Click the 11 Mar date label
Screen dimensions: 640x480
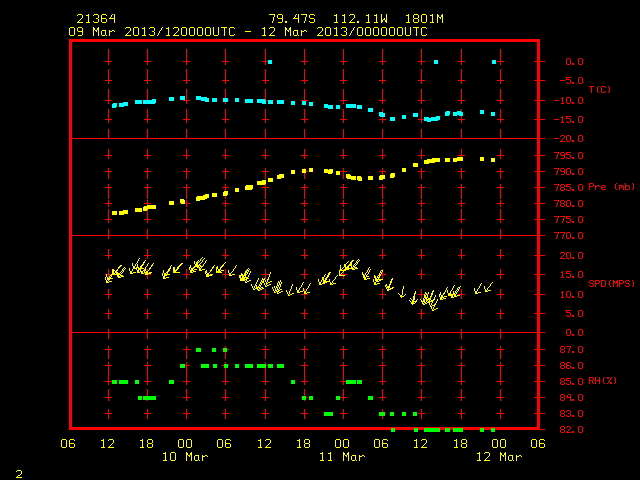342,457
